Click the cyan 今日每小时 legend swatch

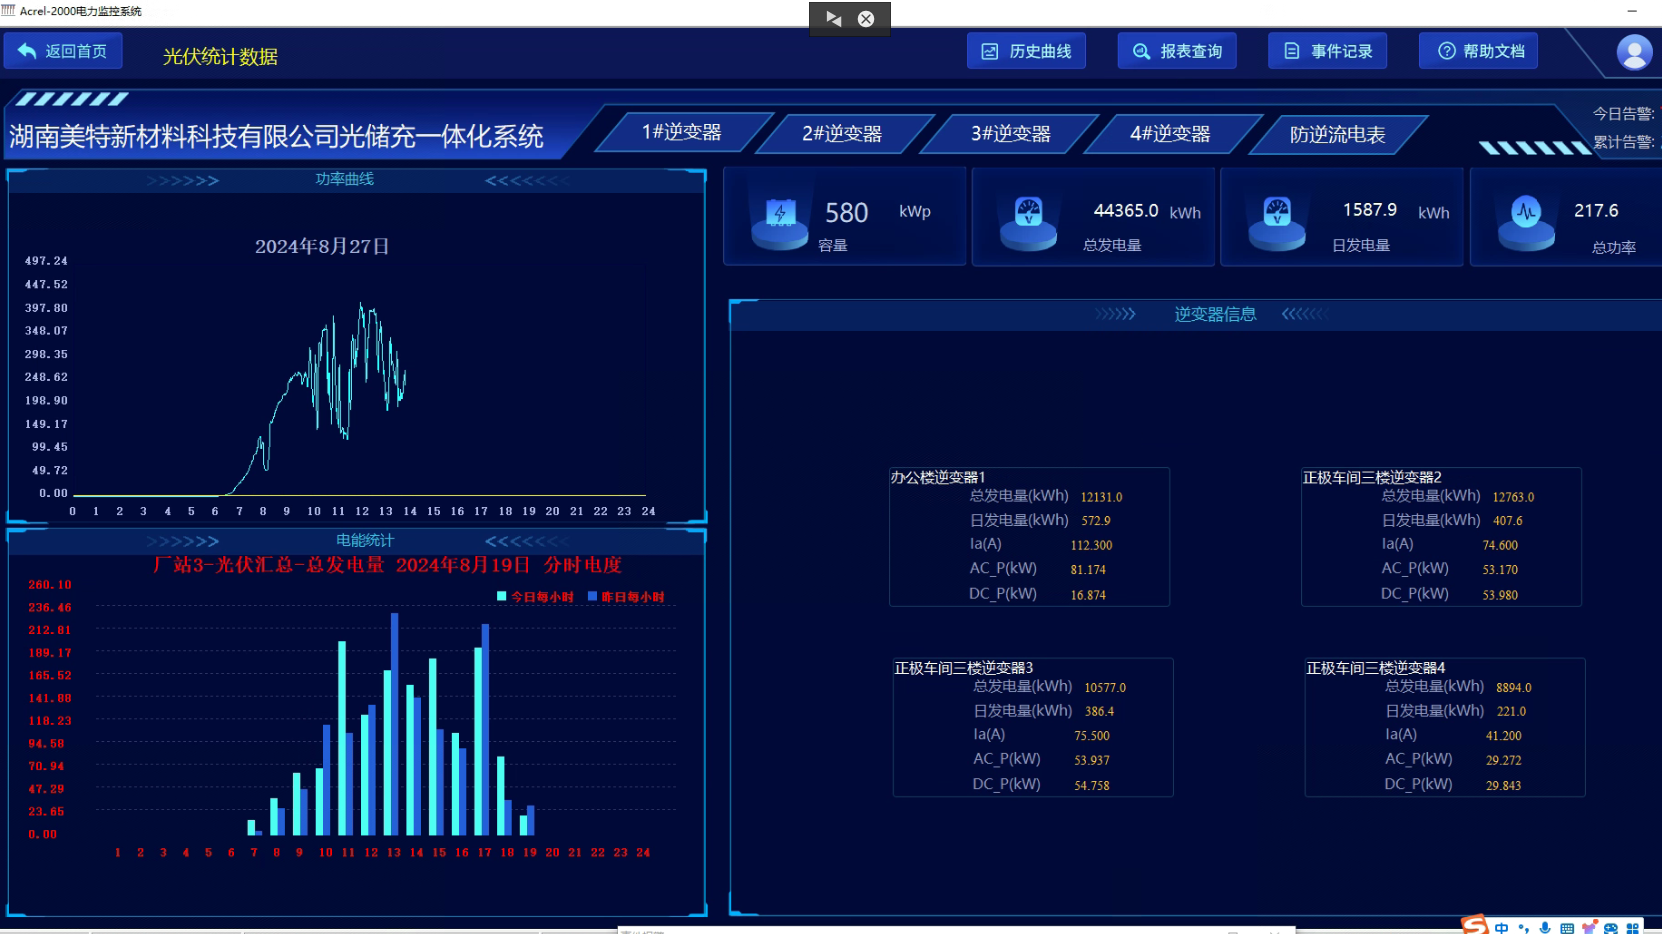(502, 596)
